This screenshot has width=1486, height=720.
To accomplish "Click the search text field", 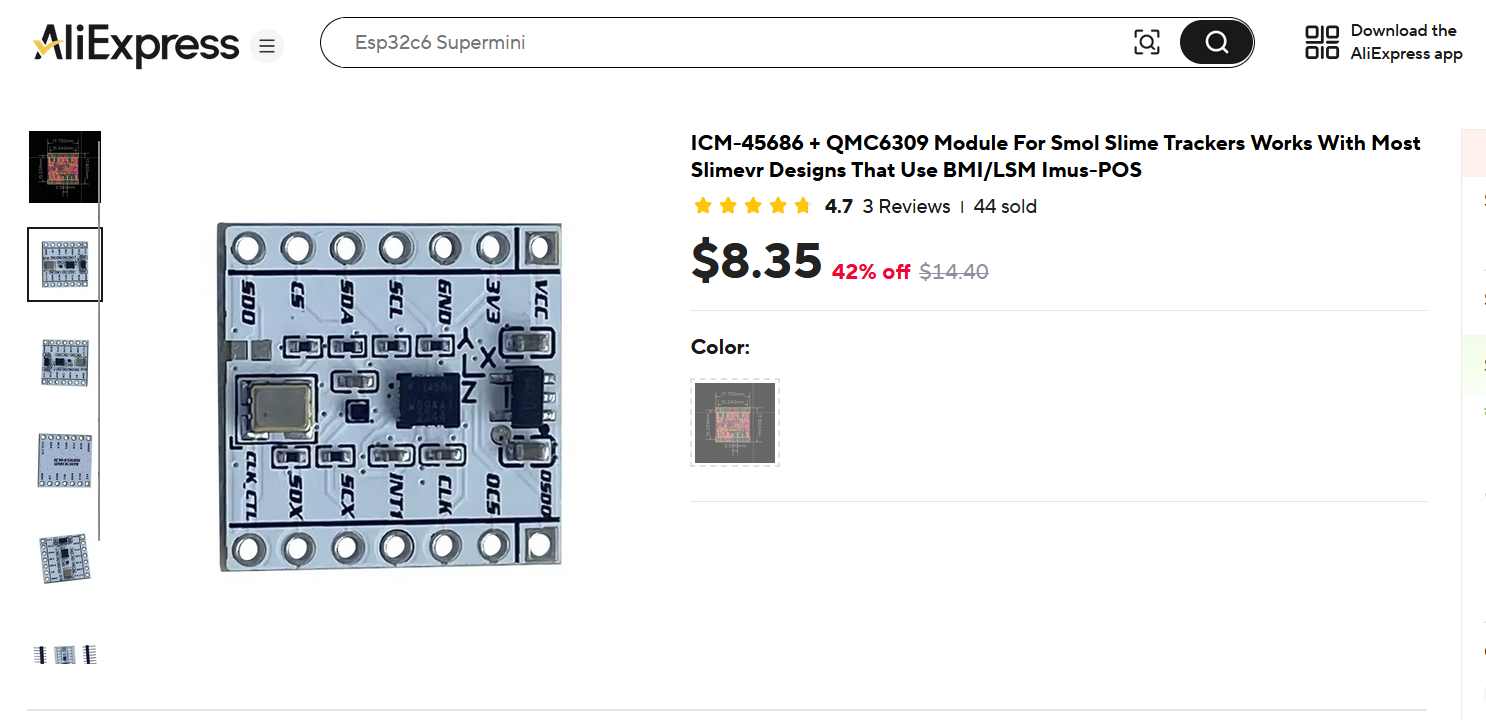I will (x=730, y=43).
